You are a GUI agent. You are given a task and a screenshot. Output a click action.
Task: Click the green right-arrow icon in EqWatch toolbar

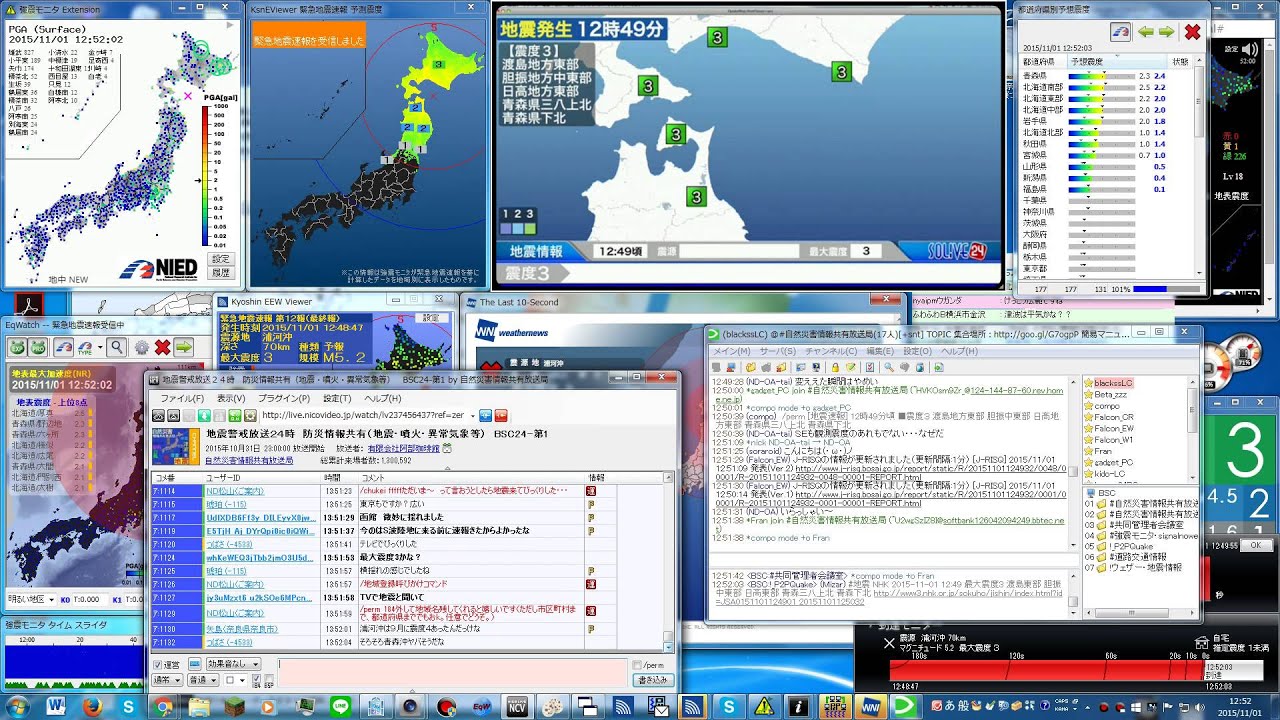point(184,347)
